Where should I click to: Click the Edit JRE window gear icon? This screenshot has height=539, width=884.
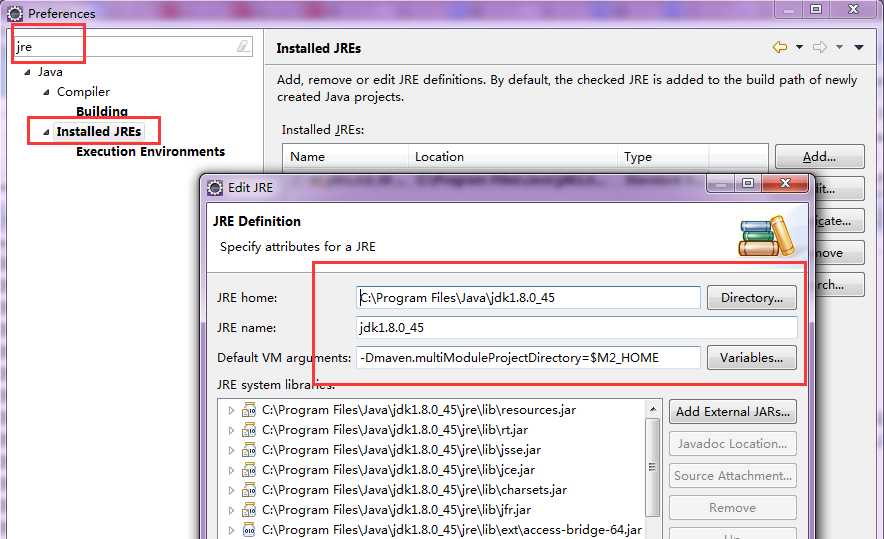pyautogui.click(x=215, y=188)
